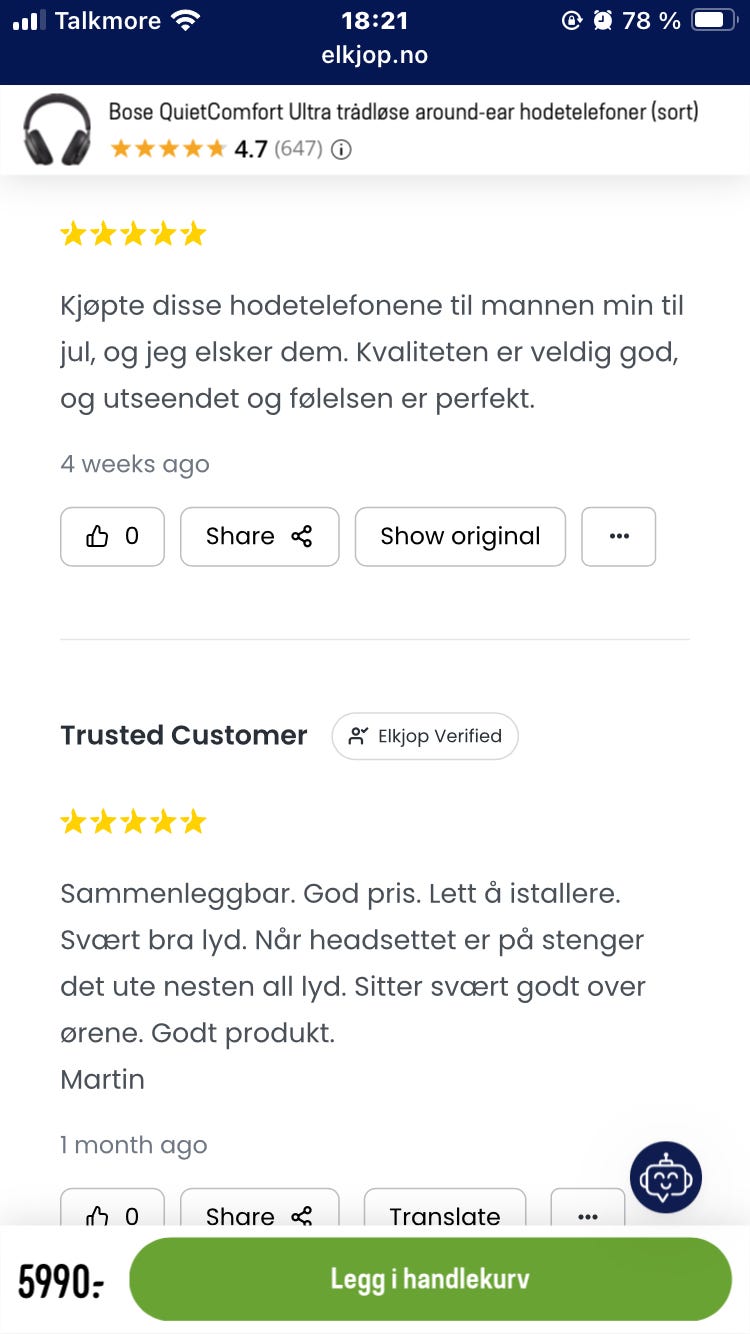
Task: Like the first review with thumbs-up
Action: point(112,537)
